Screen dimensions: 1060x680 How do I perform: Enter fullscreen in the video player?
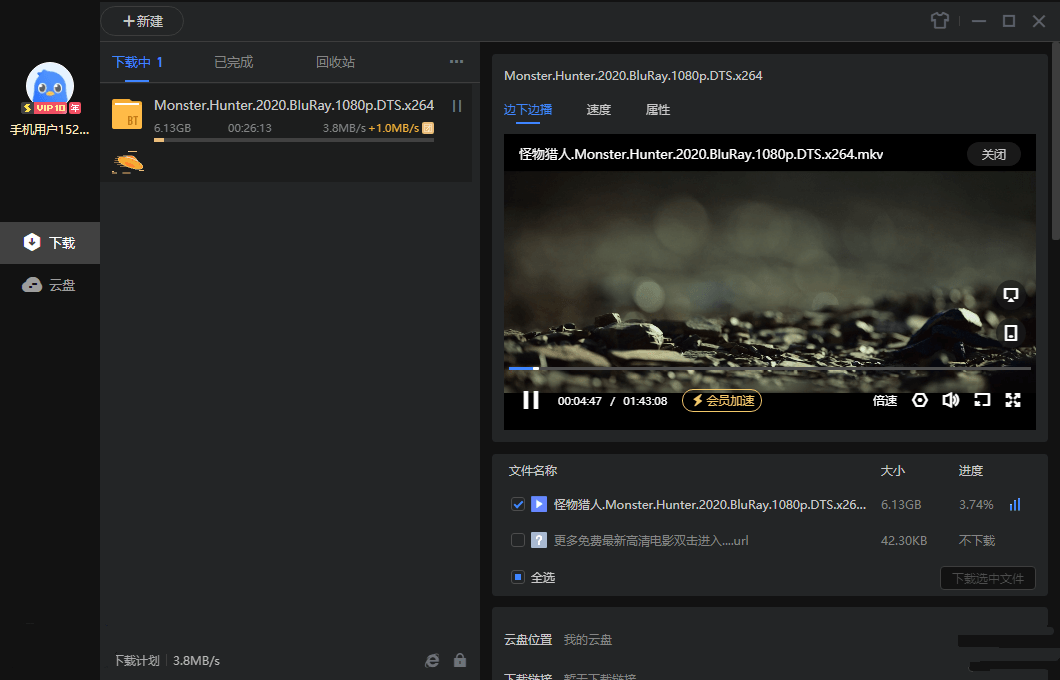(1013, 400)
